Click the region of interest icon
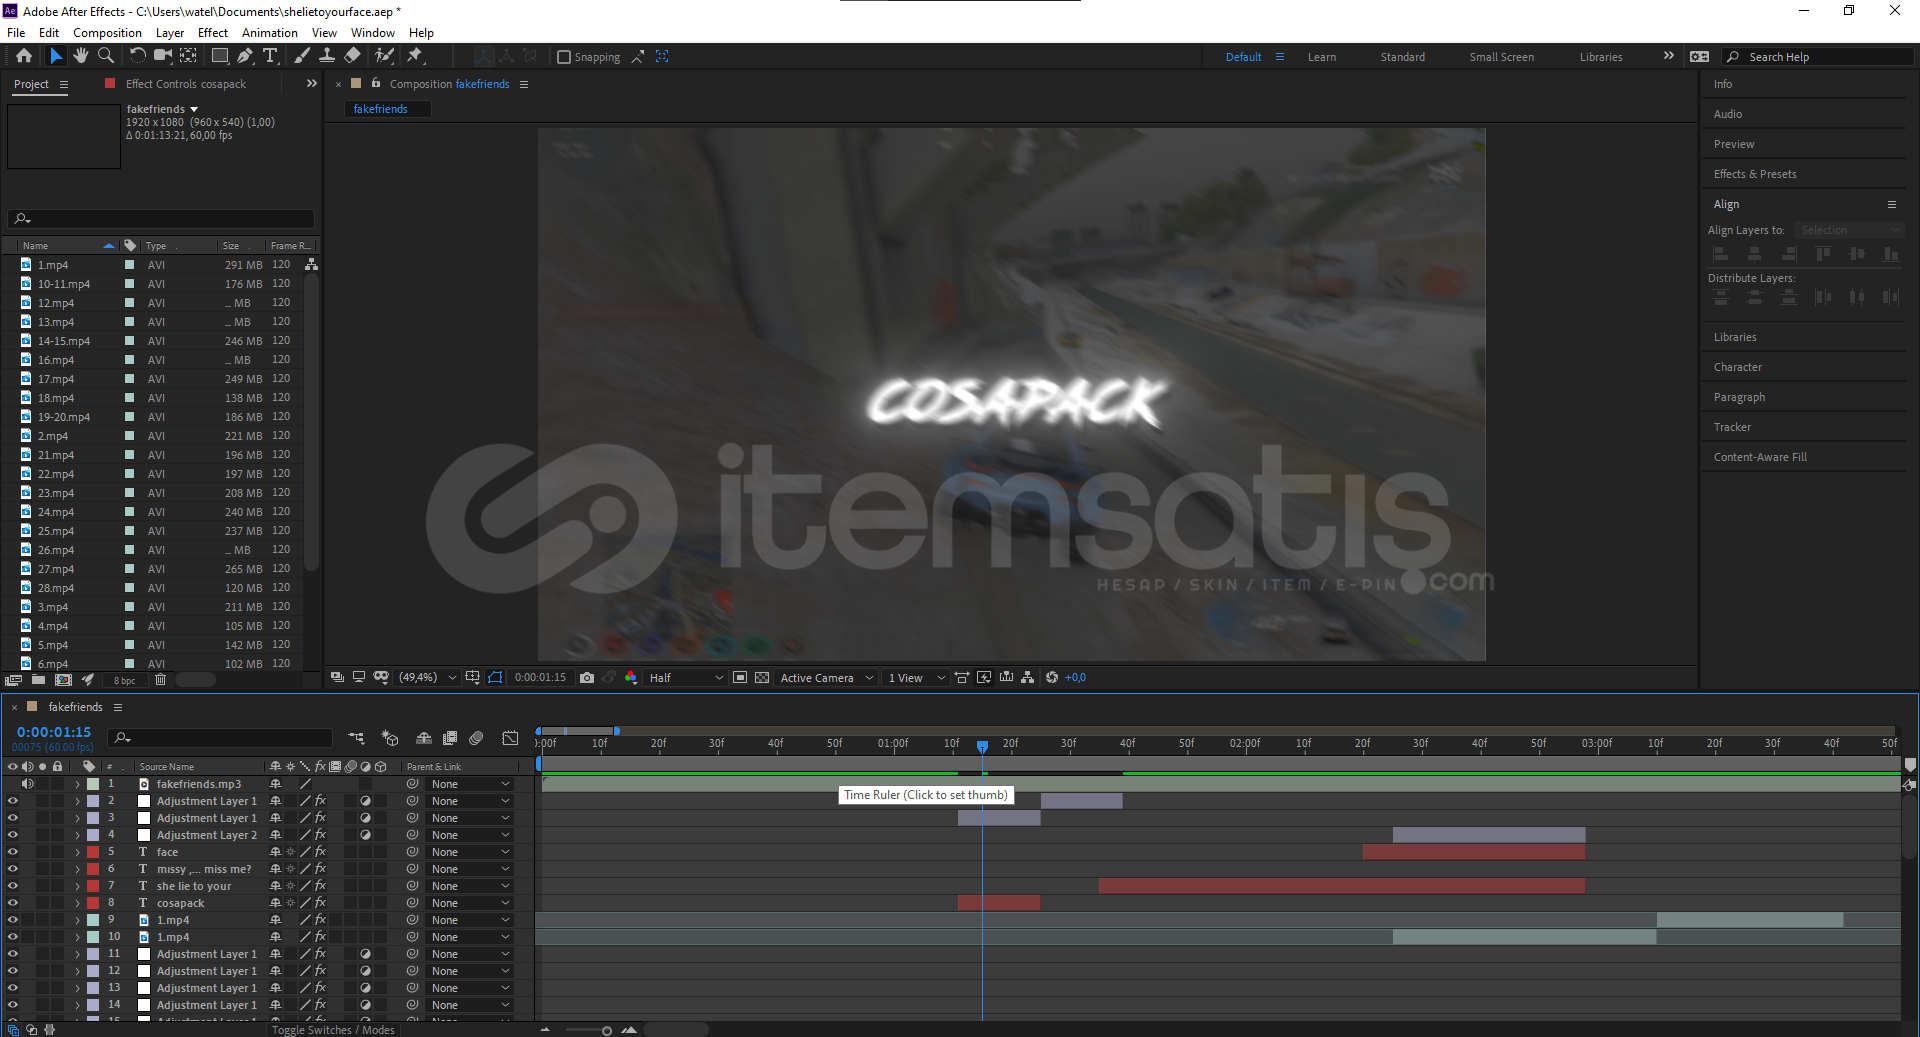 coord(740,678)
